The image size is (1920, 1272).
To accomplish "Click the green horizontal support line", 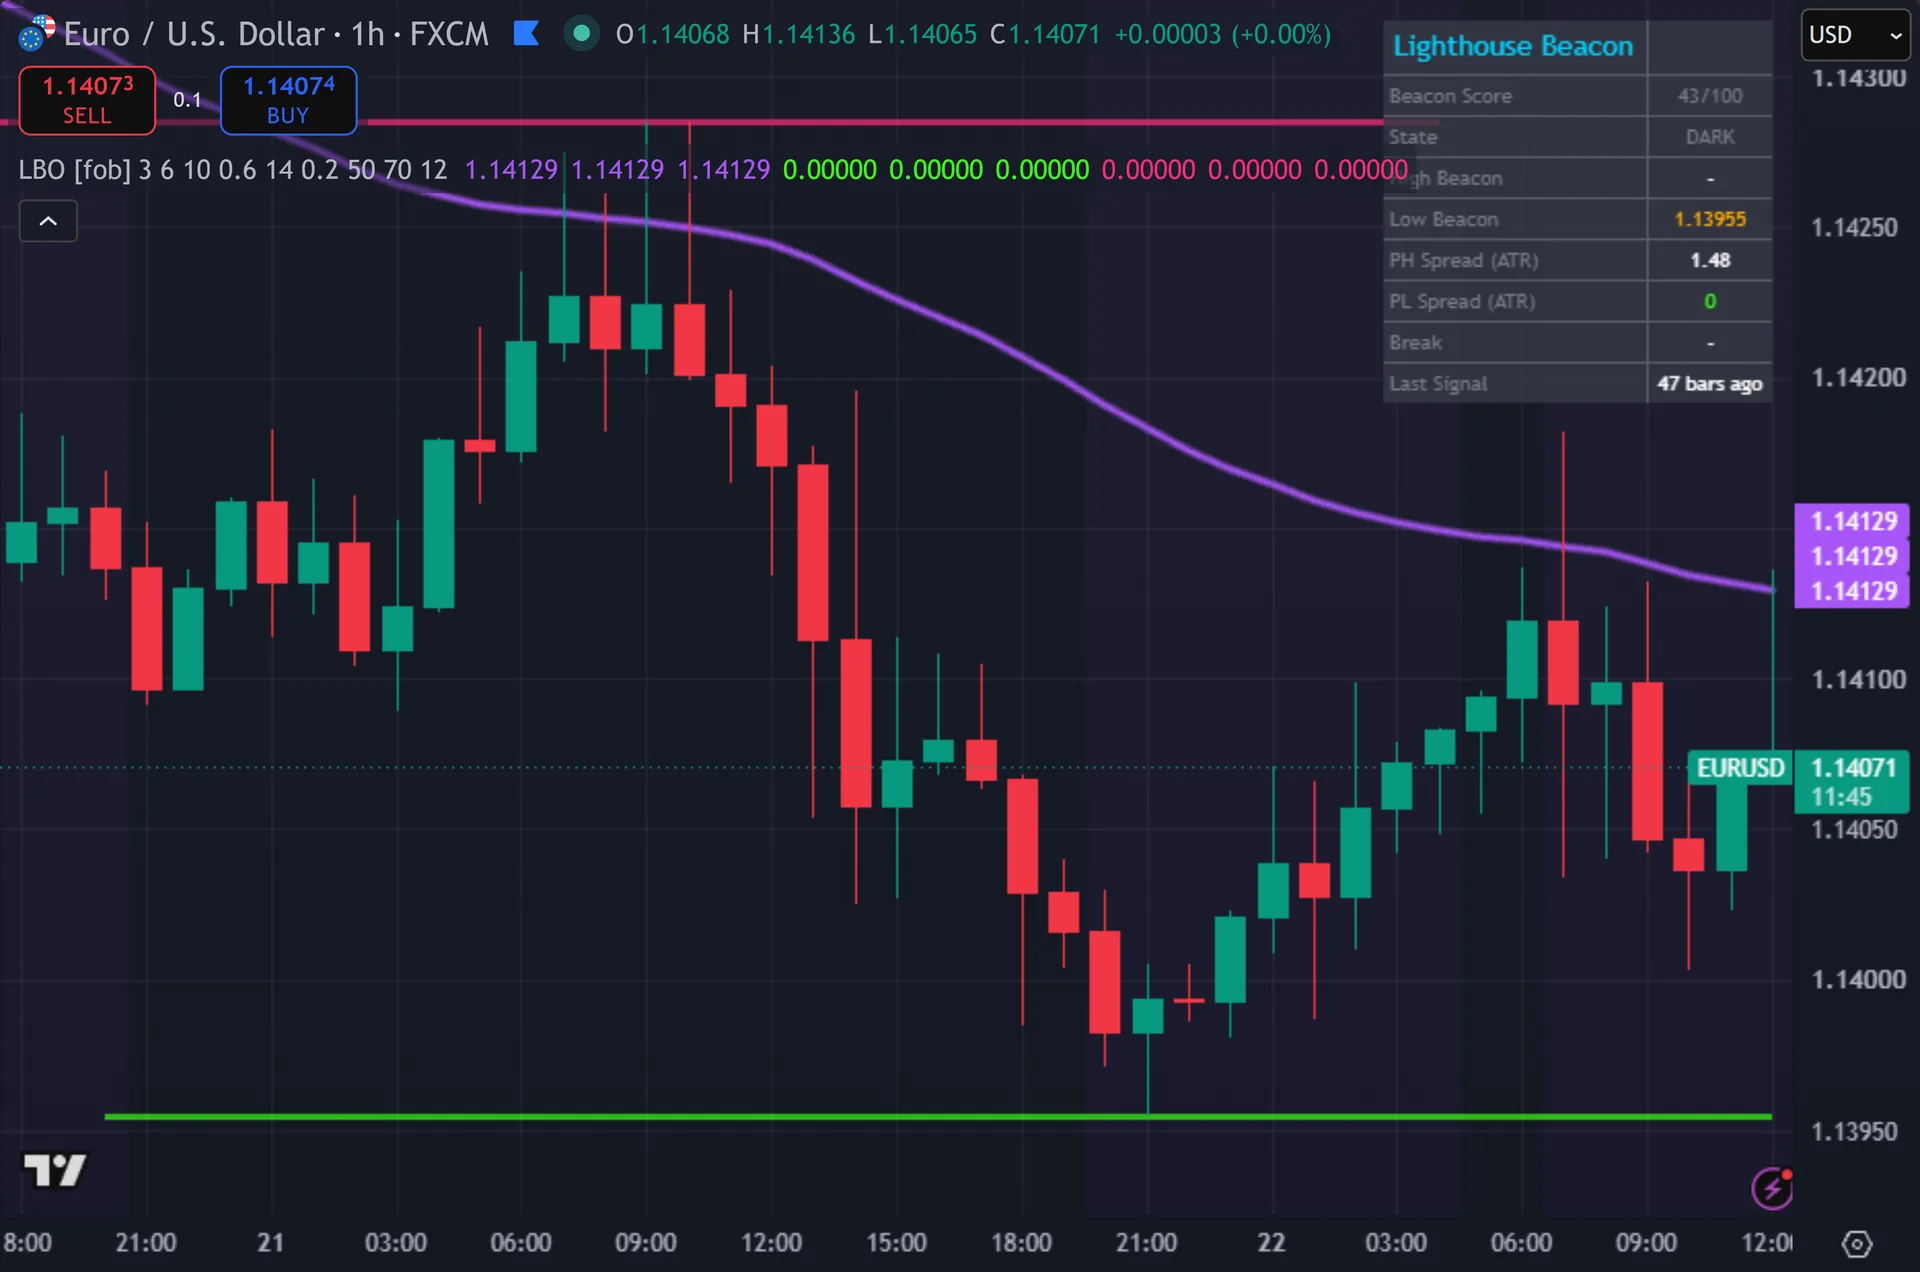I will click(x=938, y=1116).
